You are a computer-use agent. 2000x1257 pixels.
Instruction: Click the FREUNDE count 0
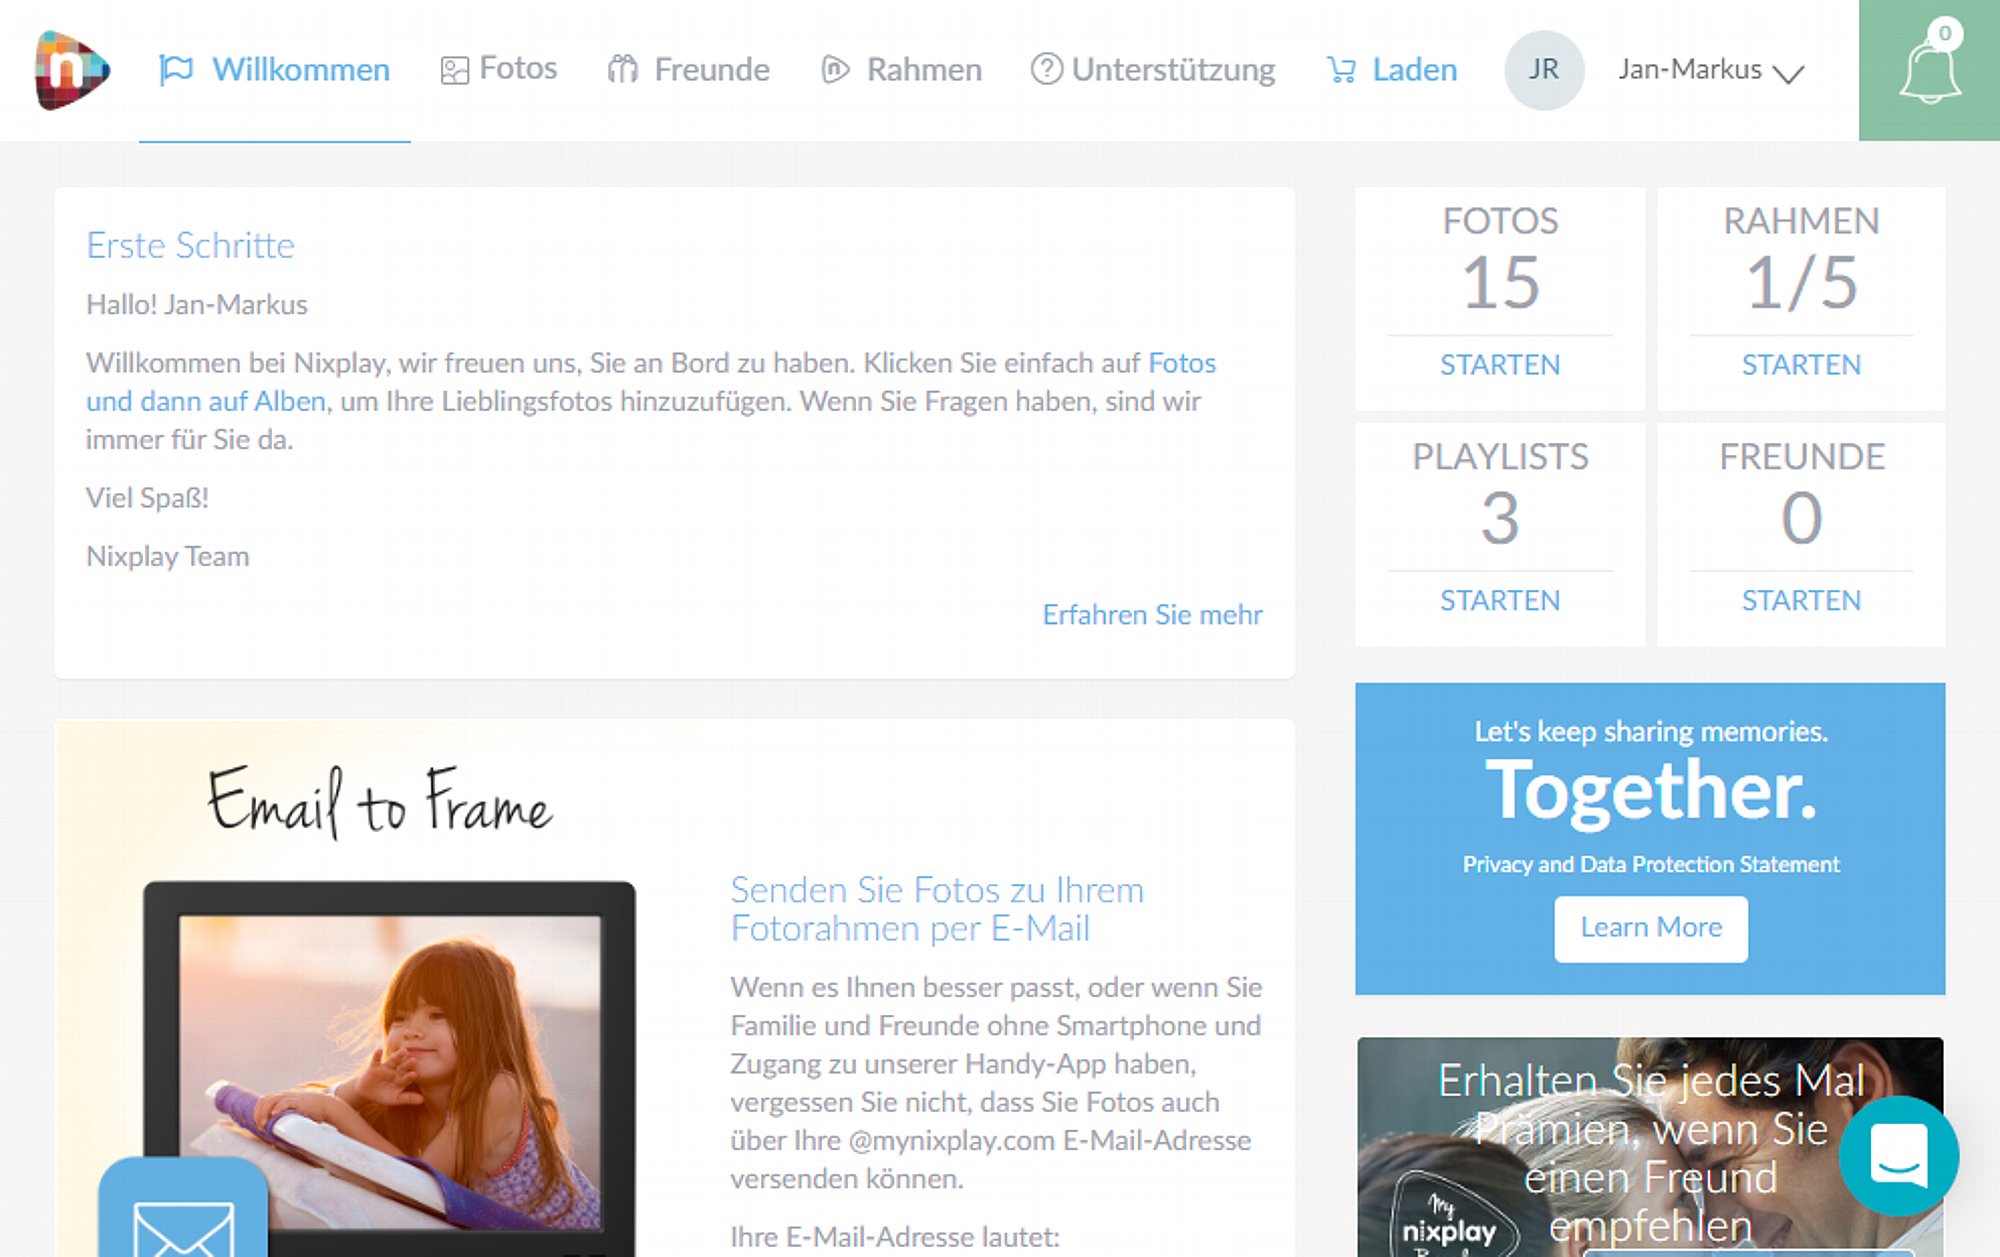(1801, 518)
